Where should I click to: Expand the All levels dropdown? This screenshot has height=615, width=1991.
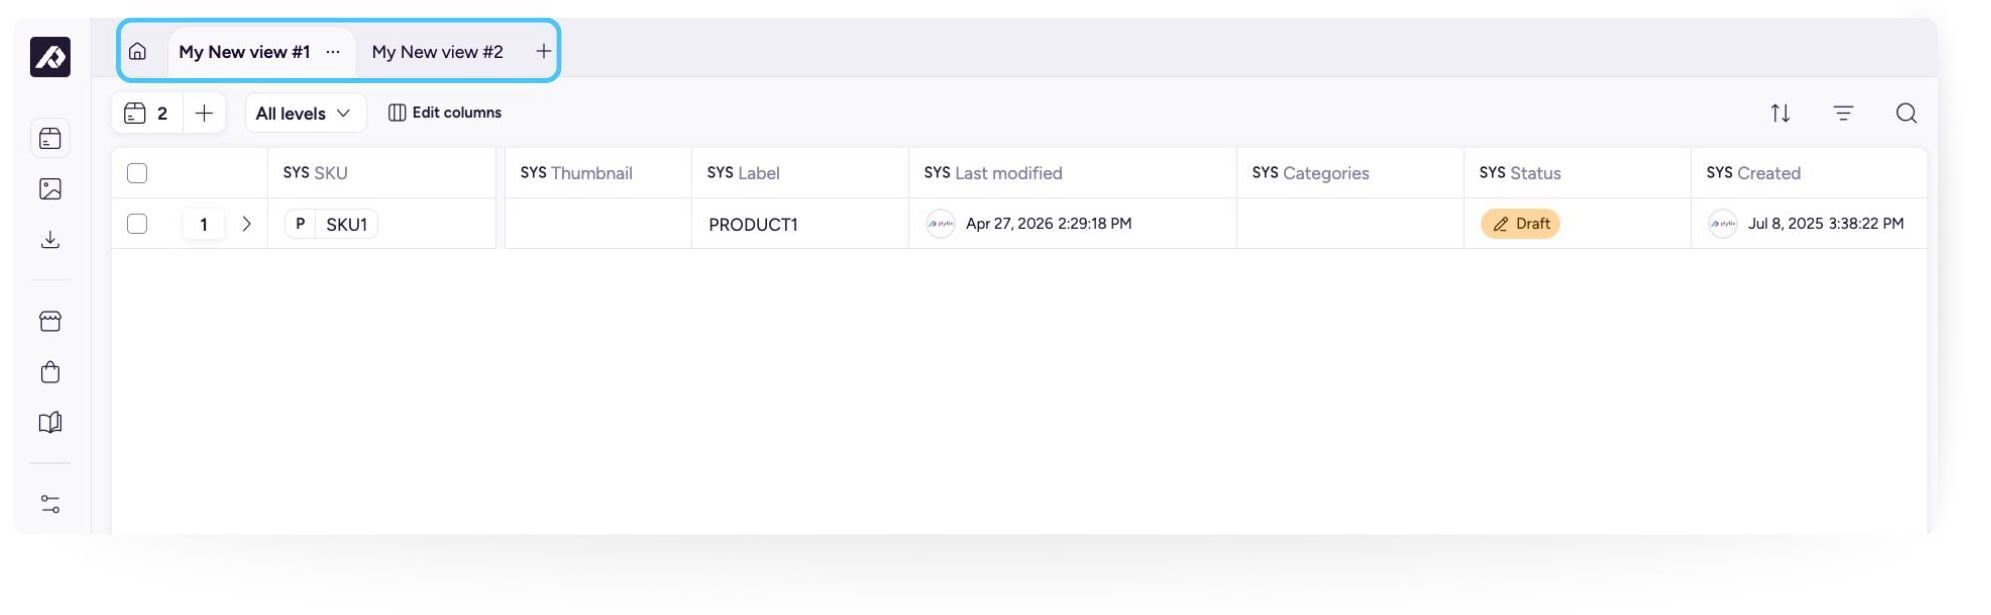(x=305, y=113)
